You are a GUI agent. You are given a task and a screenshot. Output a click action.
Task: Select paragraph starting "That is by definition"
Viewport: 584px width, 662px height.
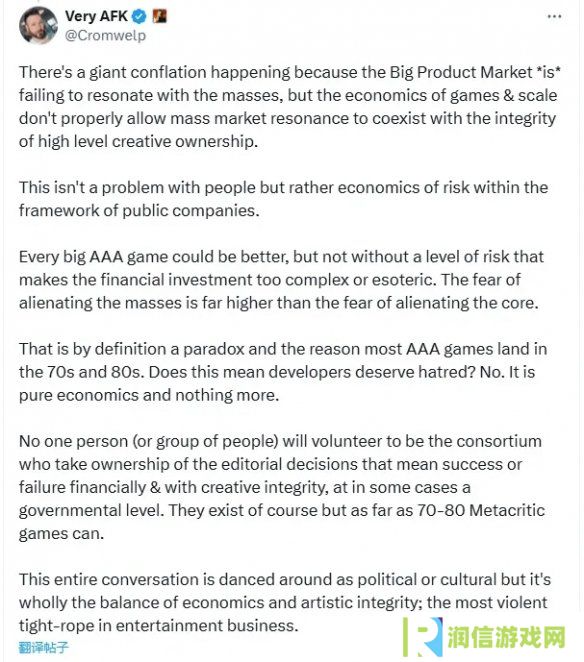pos(283,372)
